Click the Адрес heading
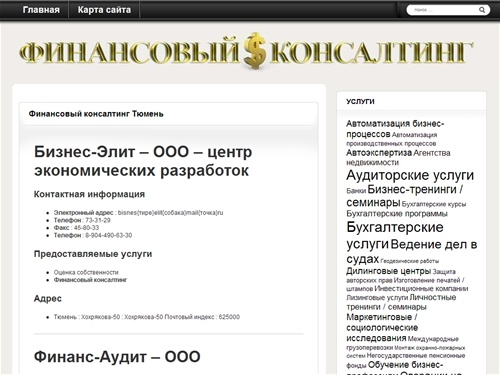 pyautogui.click(x=48, y=299)
